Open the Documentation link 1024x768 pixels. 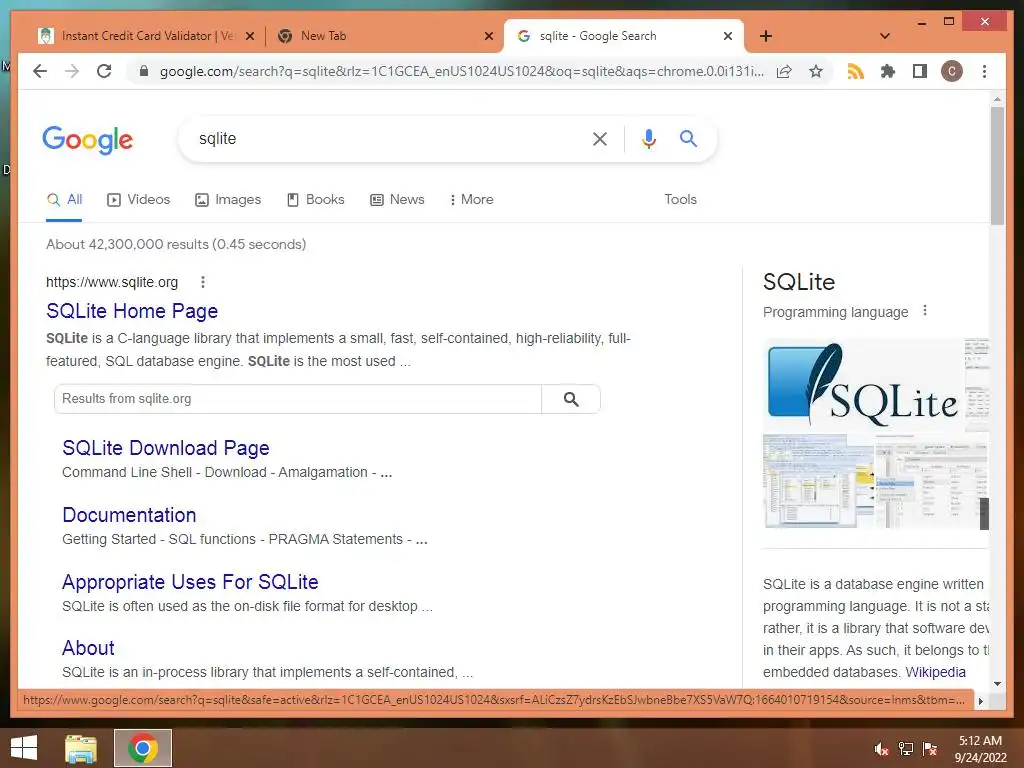[129, 515]
